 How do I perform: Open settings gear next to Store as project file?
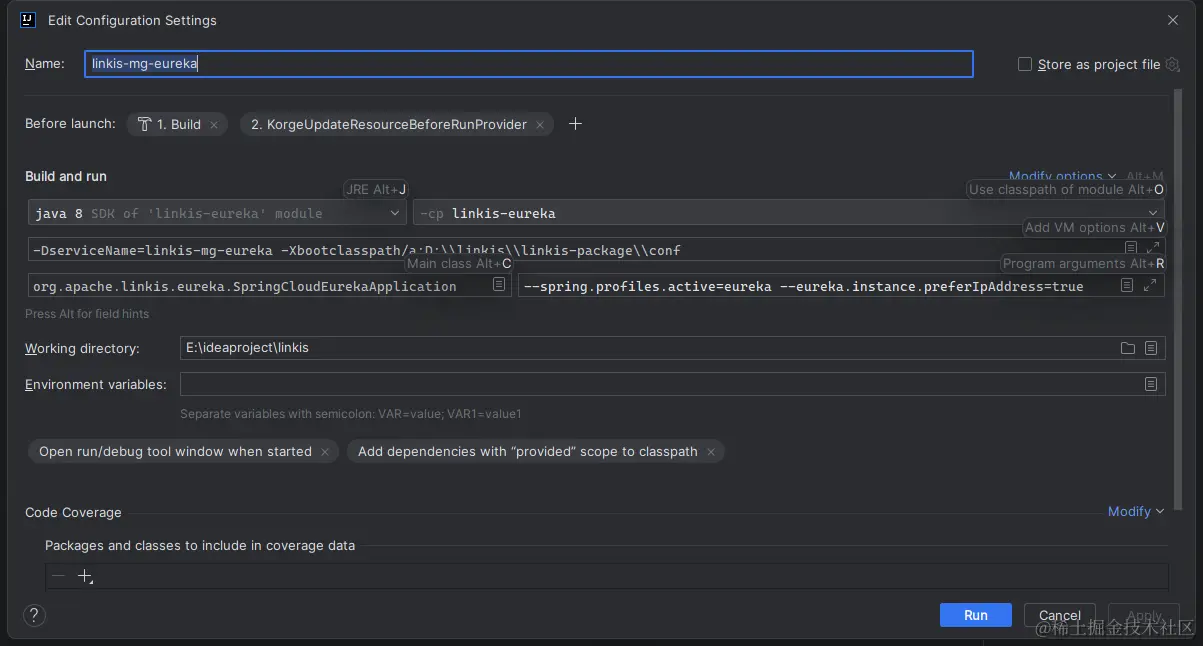pyautogui.click(x=1173, y=64)
